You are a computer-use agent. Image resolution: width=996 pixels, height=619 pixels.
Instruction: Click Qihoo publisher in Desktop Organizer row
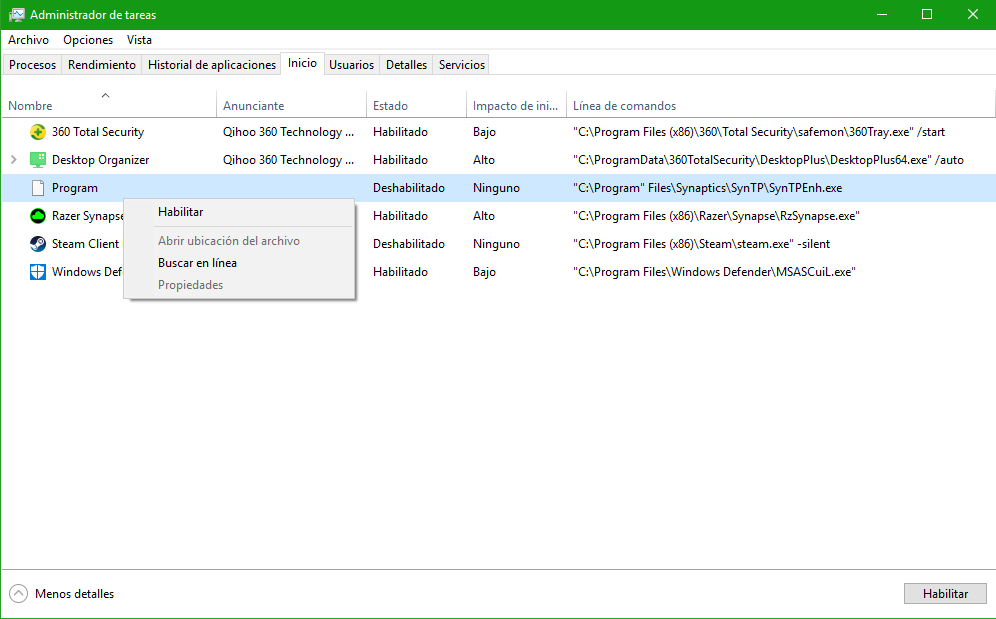tap(288, 160)
